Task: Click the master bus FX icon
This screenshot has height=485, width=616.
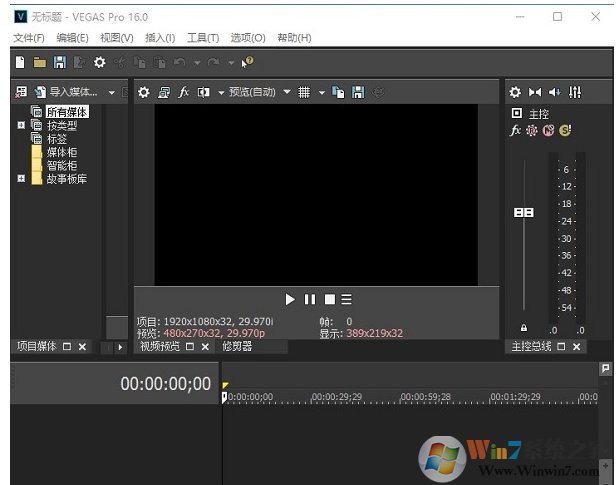Action: pos(516,130)
